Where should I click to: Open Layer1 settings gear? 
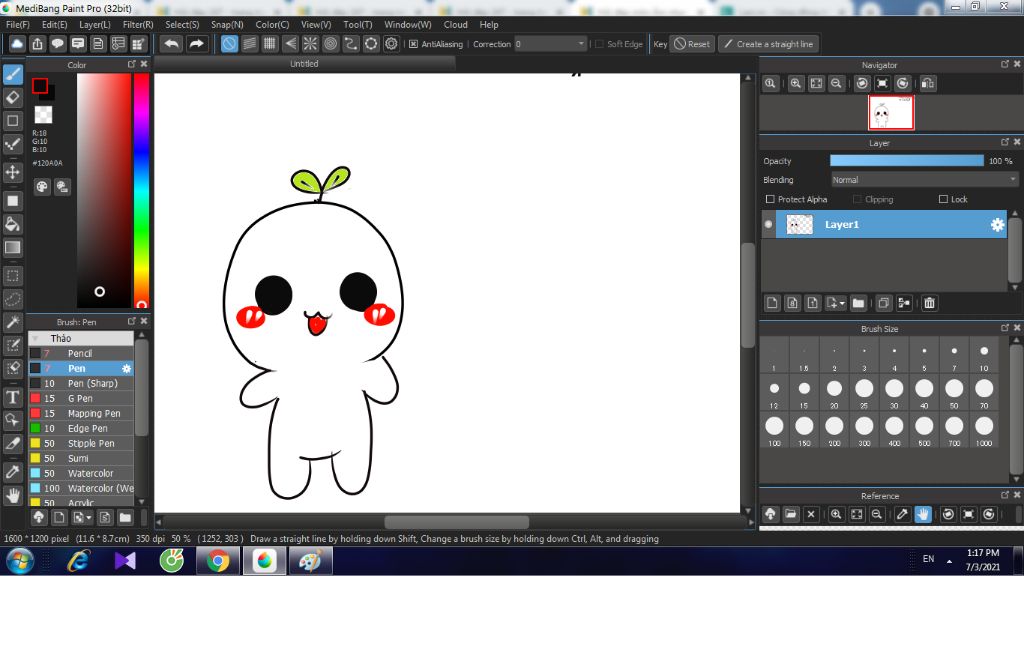click(997, 225)
